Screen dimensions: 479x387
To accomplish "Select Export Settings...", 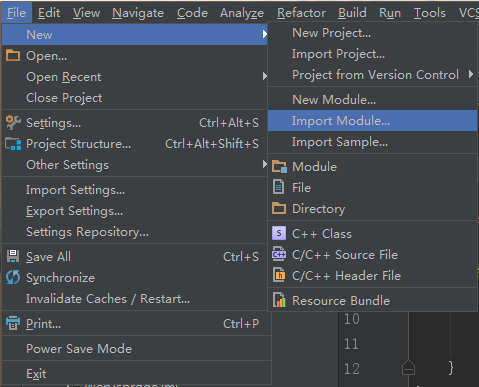I will pos(135,211).
